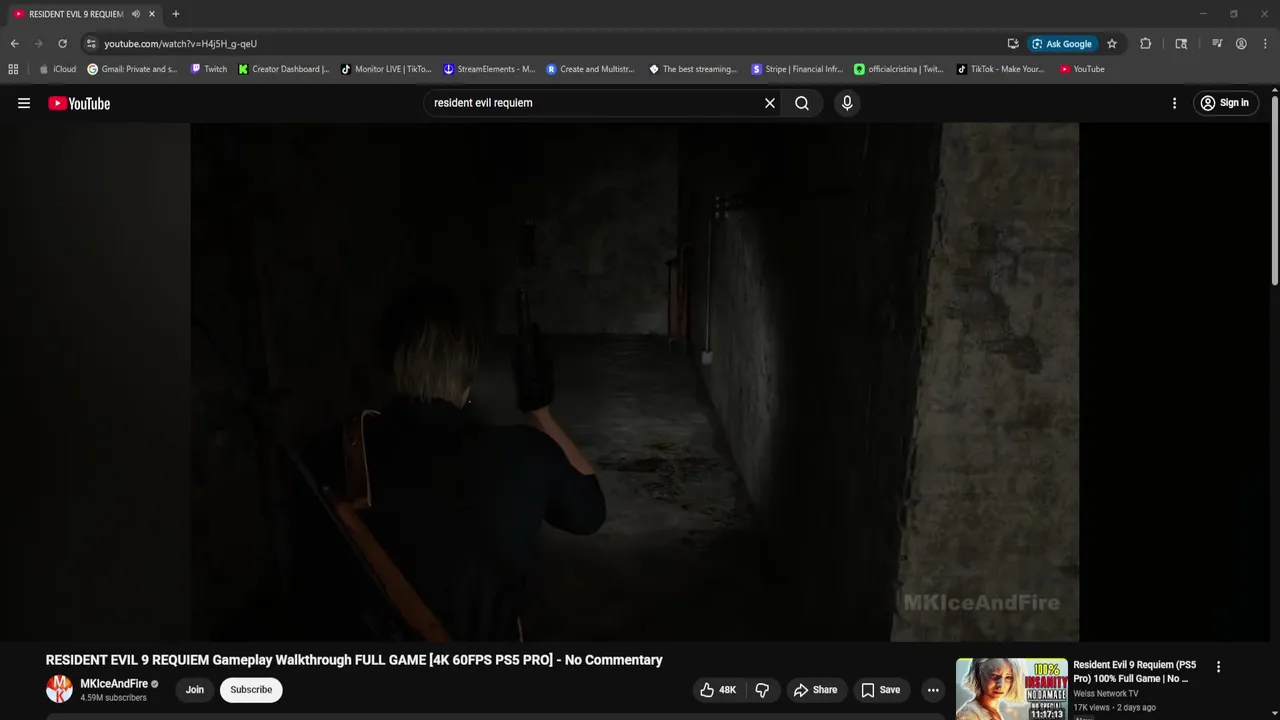Open more actions ellipsis under video
Image resolution: width=1280 pixels, height=720 pixels.
pos(933,690)
